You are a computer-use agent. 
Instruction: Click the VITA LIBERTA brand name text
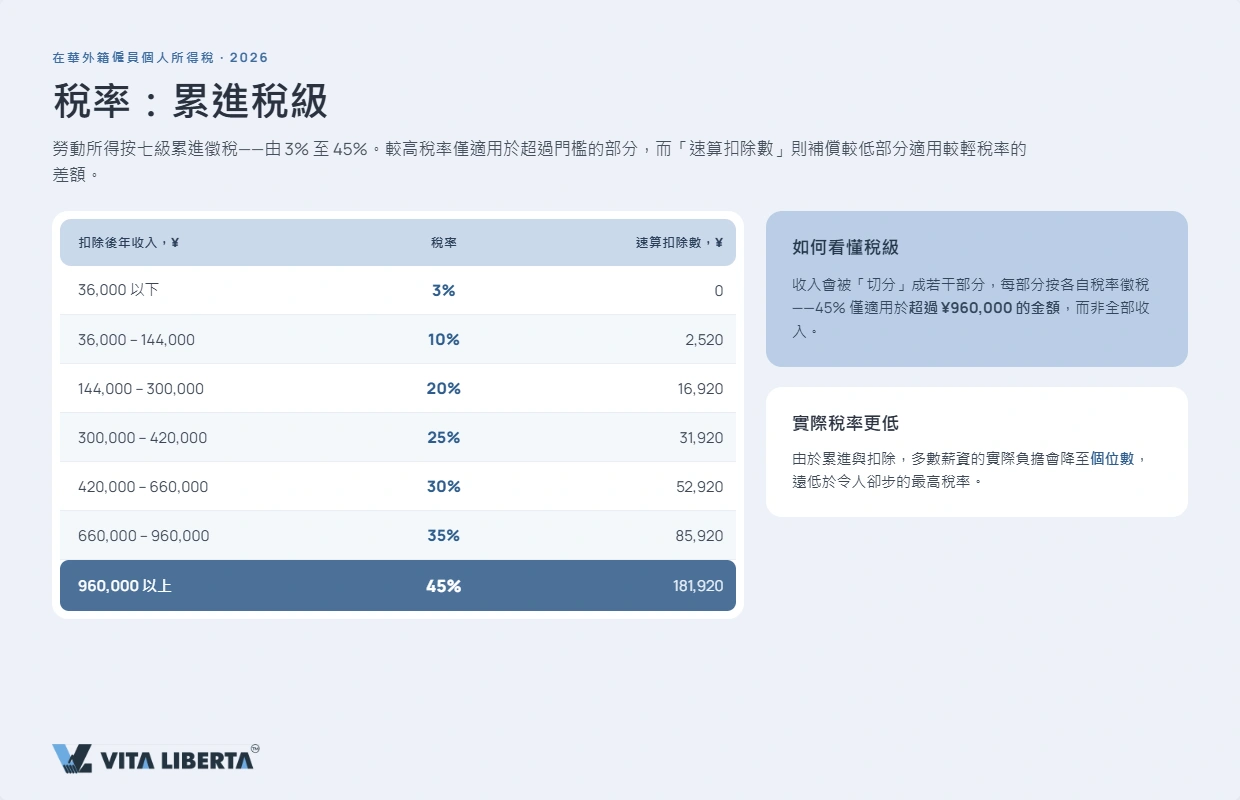[177, 761]
